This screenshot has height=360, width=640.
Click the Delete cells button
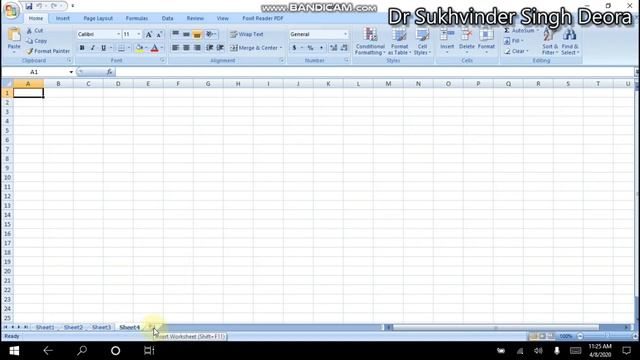pyautogui.click(x=467, y=40)
